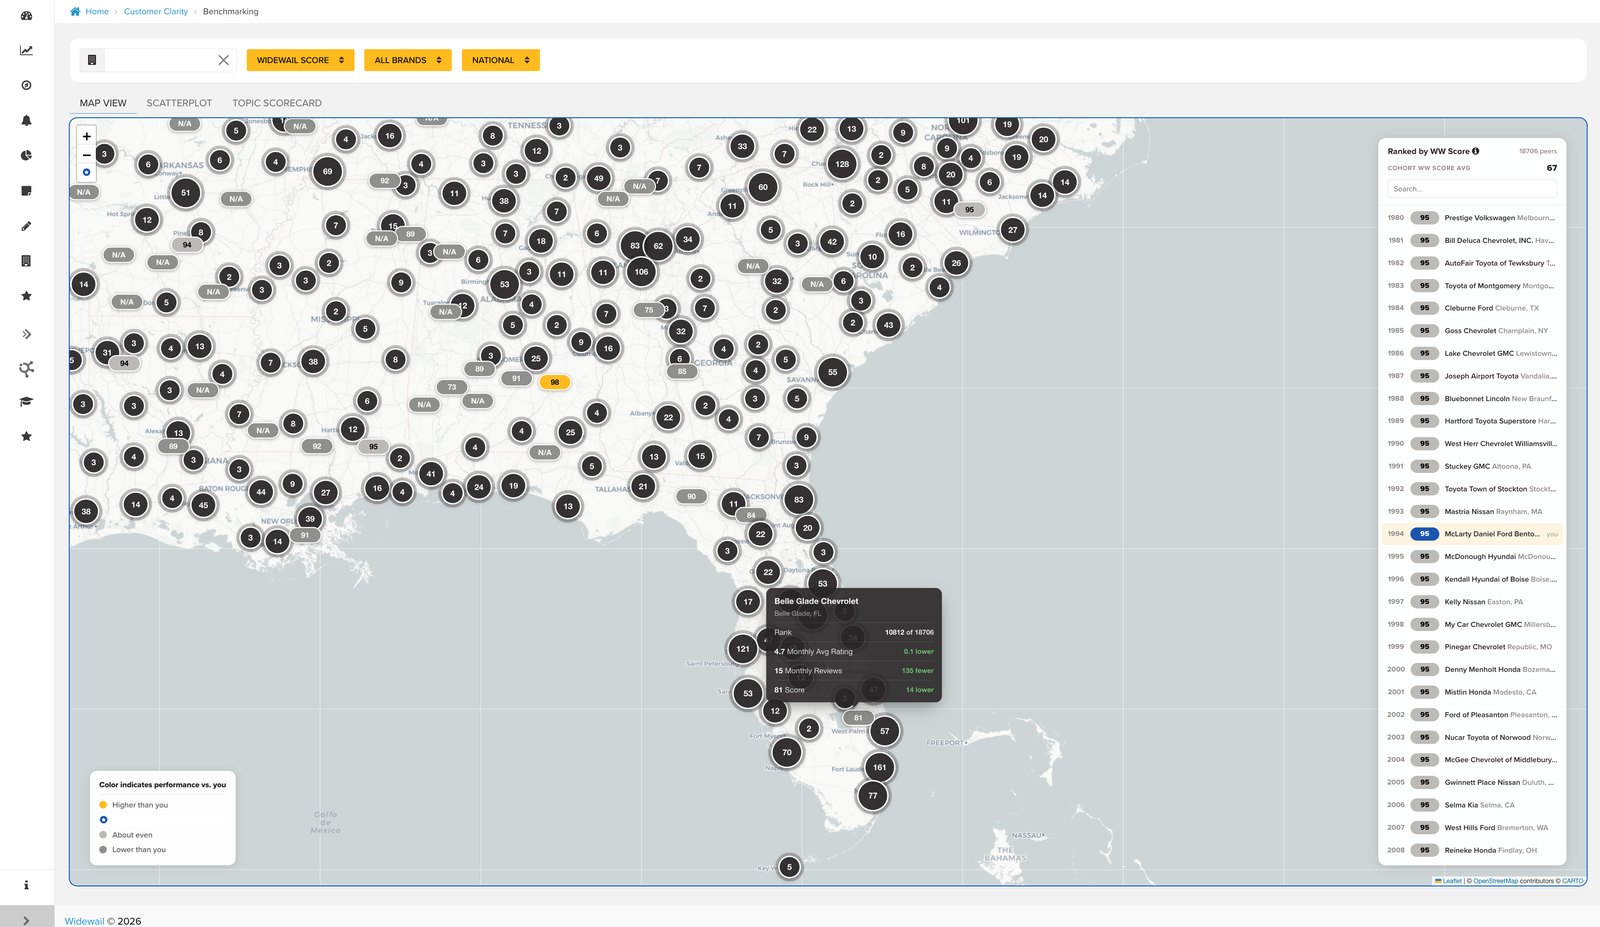This screenshot has width=1600, height=927.
Task: Select Stuckey GMC ranking row
Action: click(x=1472, y=466)
